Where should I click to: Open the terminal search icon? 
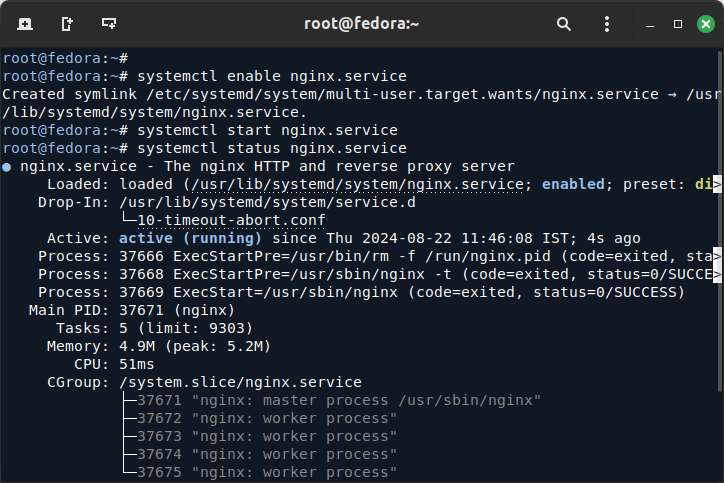[x=563, y=24]
